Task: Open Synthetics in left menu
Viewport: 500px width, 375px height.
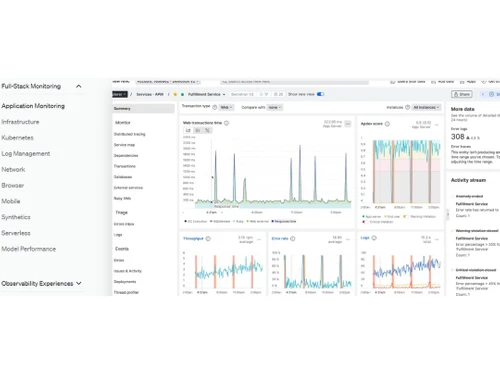Action: 16,217
